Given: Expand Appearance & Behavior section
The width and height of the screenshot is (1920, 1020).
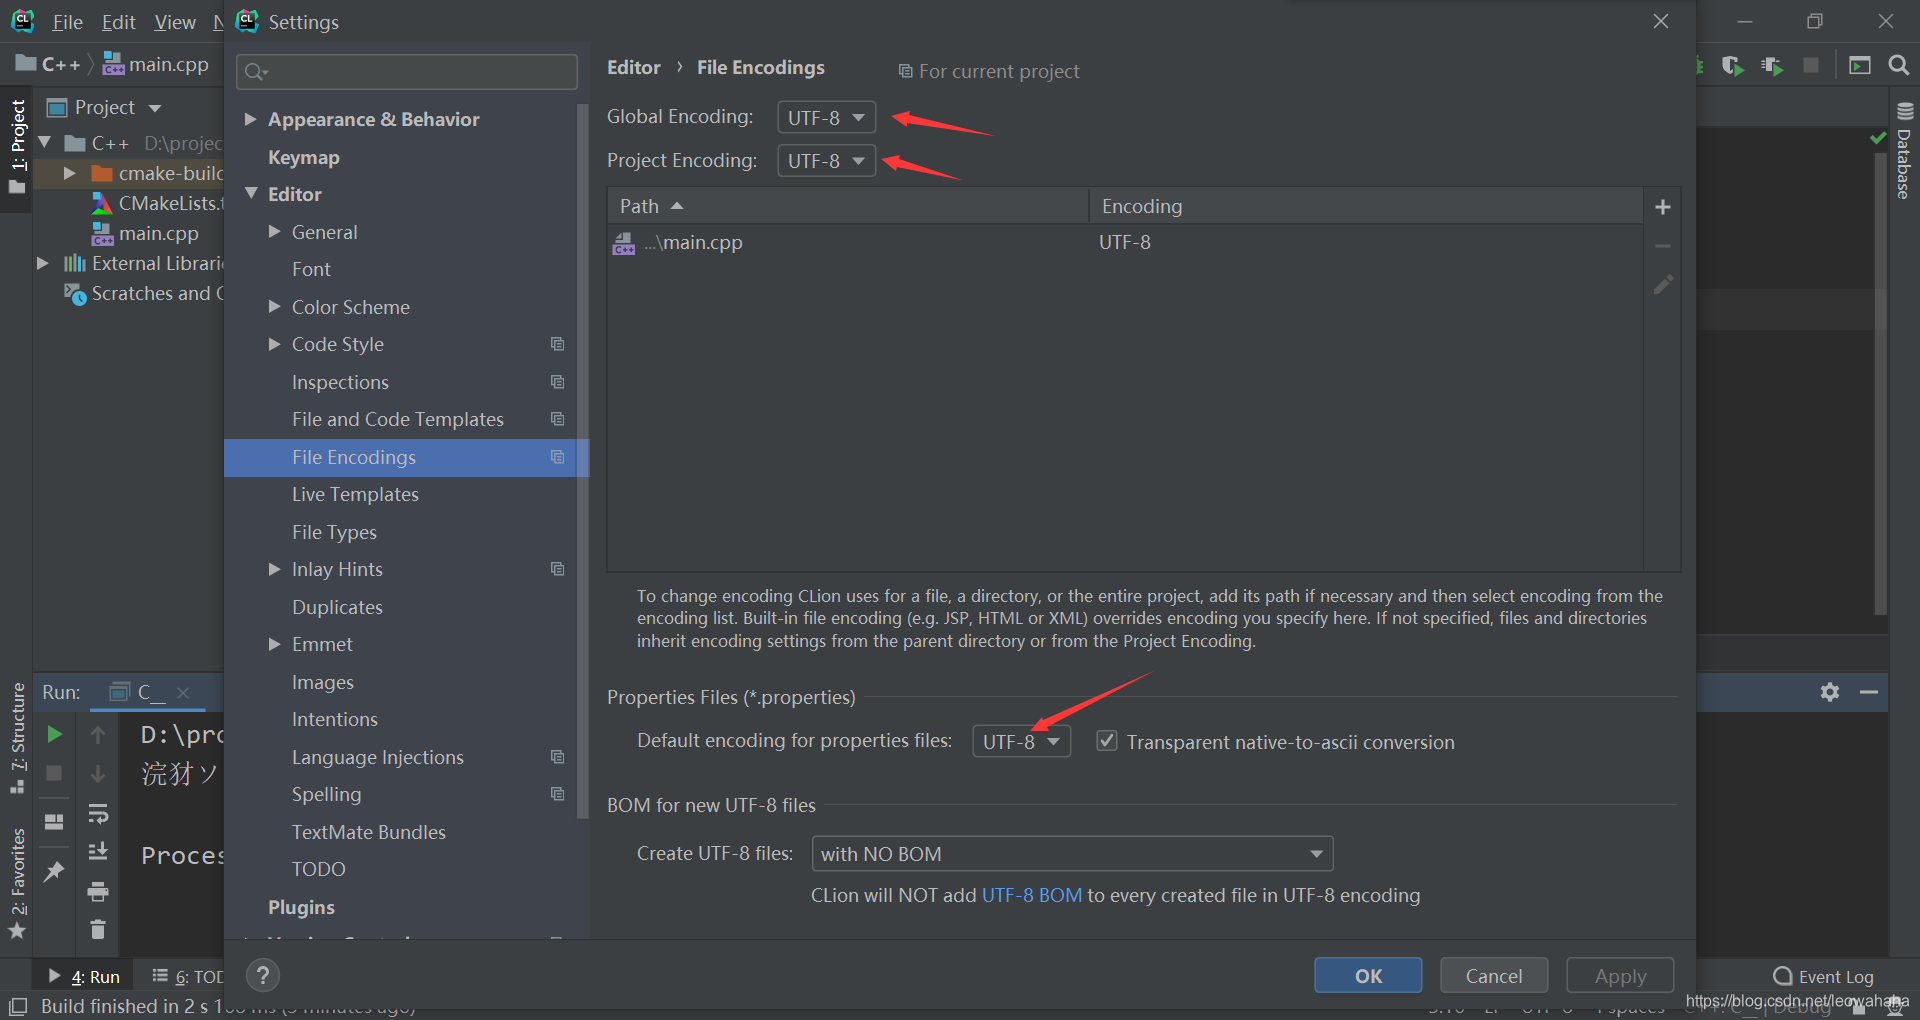Looking at the screenshot, I should click(x=251, y=119).
